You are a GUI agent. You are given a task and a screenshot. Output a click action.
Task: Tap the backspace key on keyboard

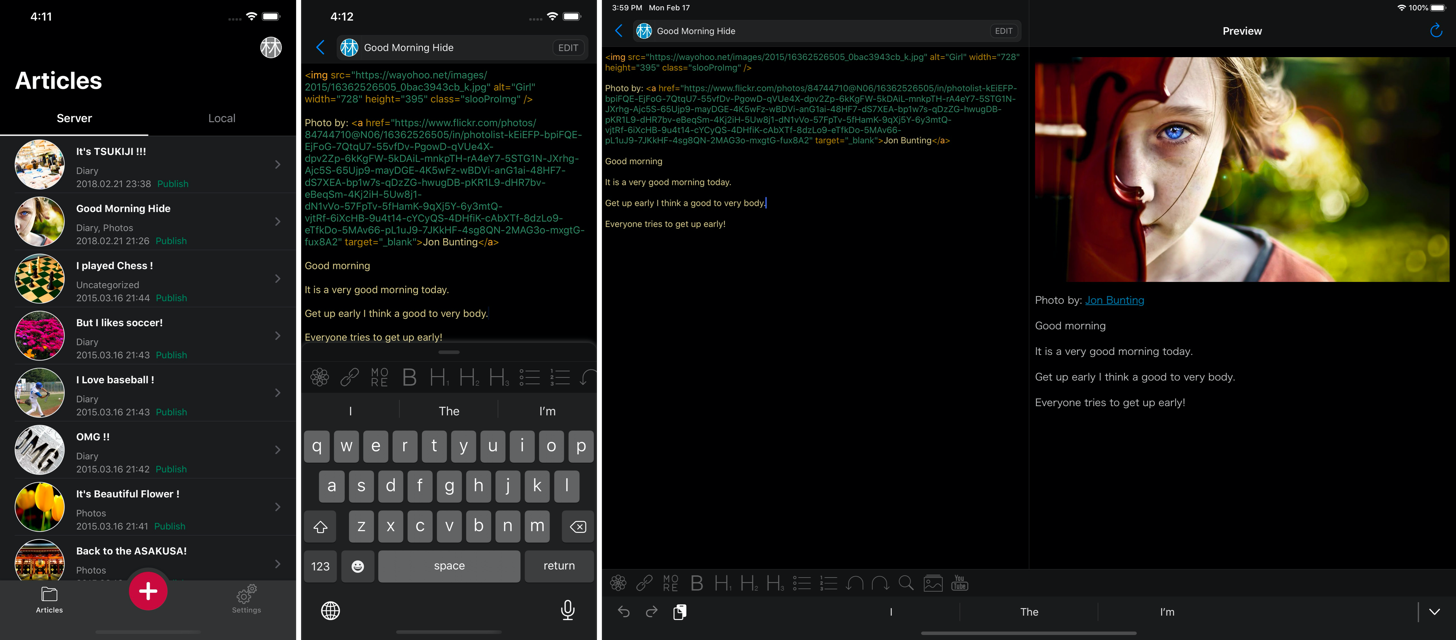coord(577,526)
